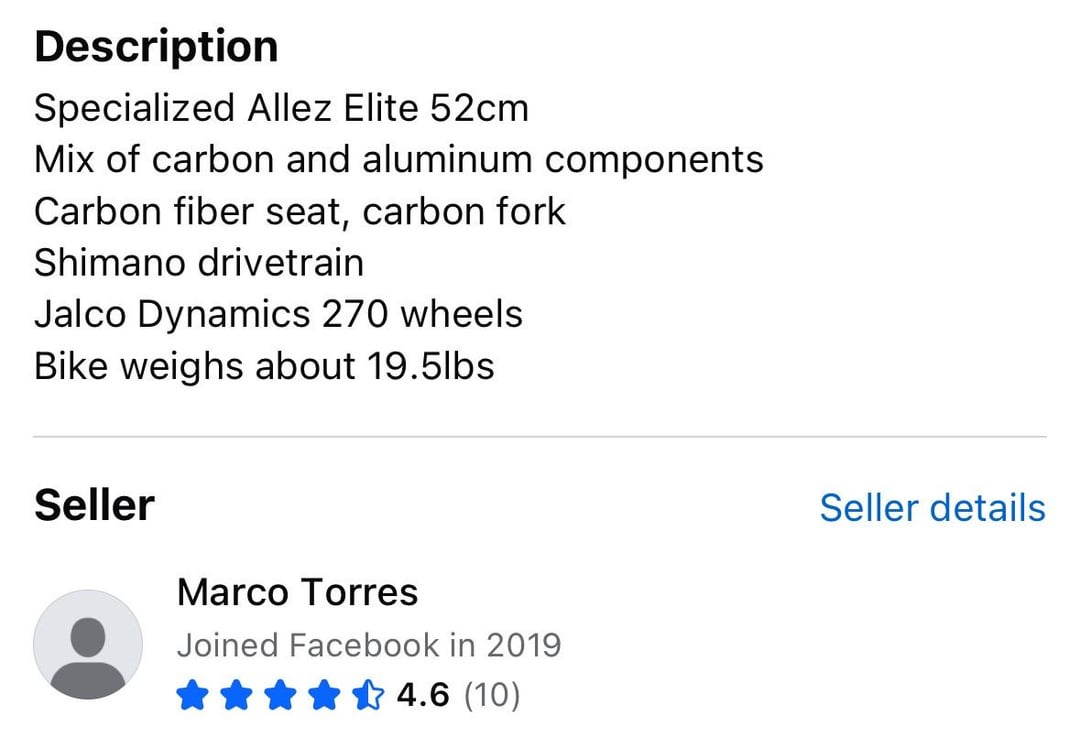
Task: Tap the 4.6 rating score
Action: point(423,694)
